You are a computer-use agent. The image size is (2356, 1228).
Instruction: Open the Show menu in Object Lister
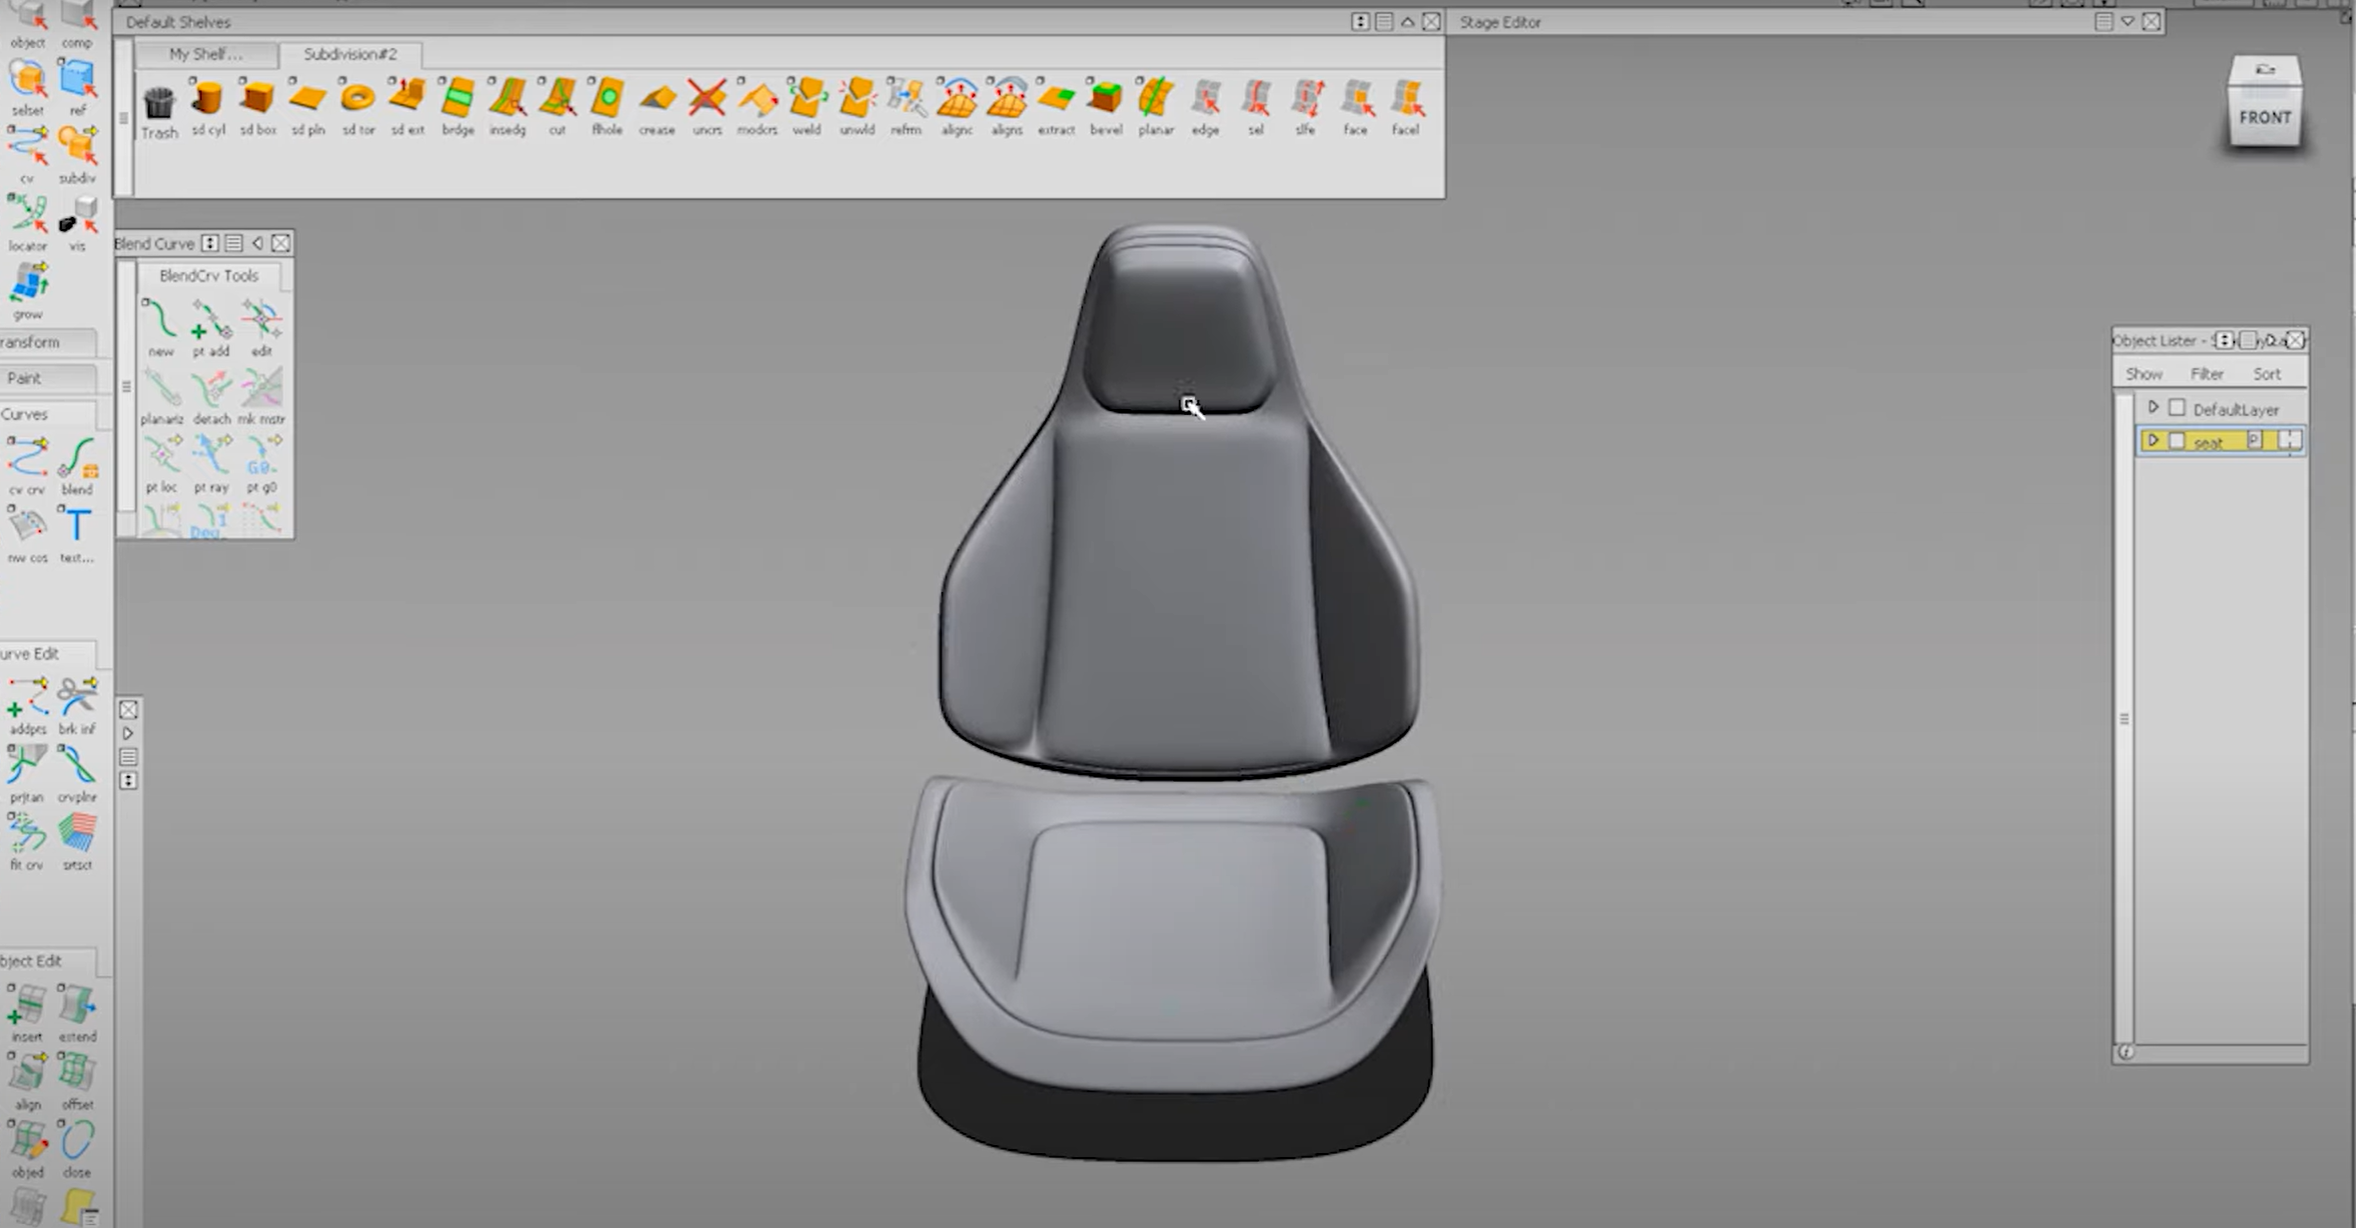2145,374
